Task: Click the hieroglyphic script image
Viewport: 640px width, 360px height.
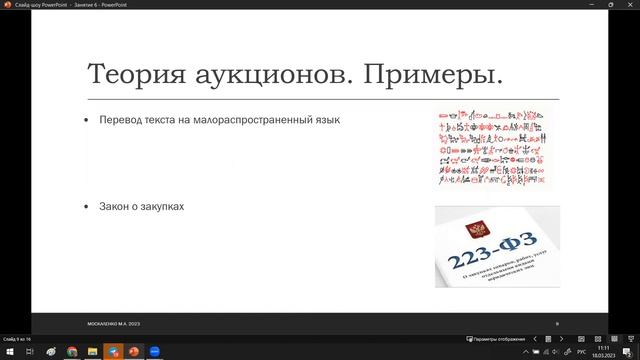Action: point(493,147)
